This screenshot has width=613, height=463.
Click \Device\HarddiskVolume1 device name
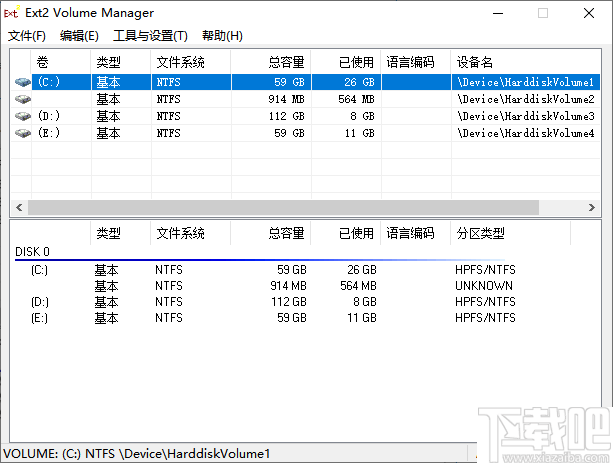click(526, 82)
